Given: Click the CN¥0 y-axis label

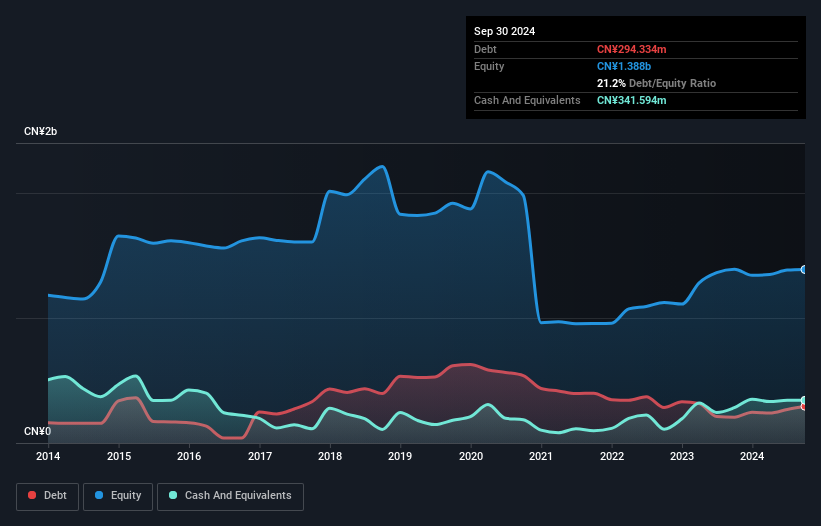Looking at the screenshot, I should point(38,431).
